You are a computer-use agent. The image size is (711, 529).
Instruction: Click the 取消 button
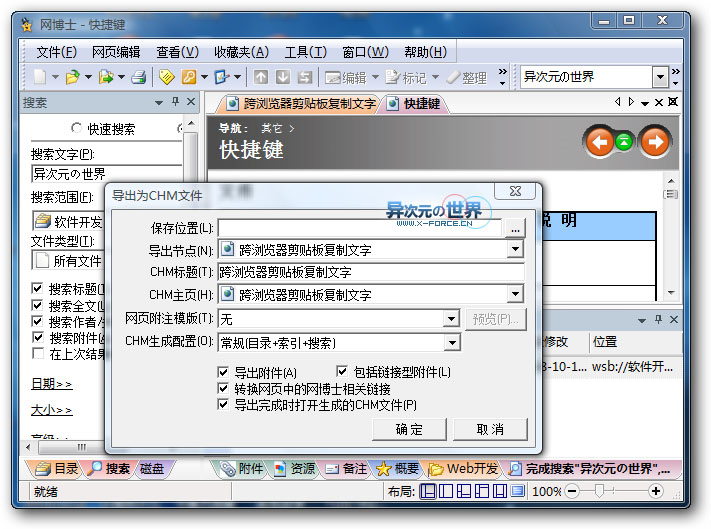pos(490,429)
